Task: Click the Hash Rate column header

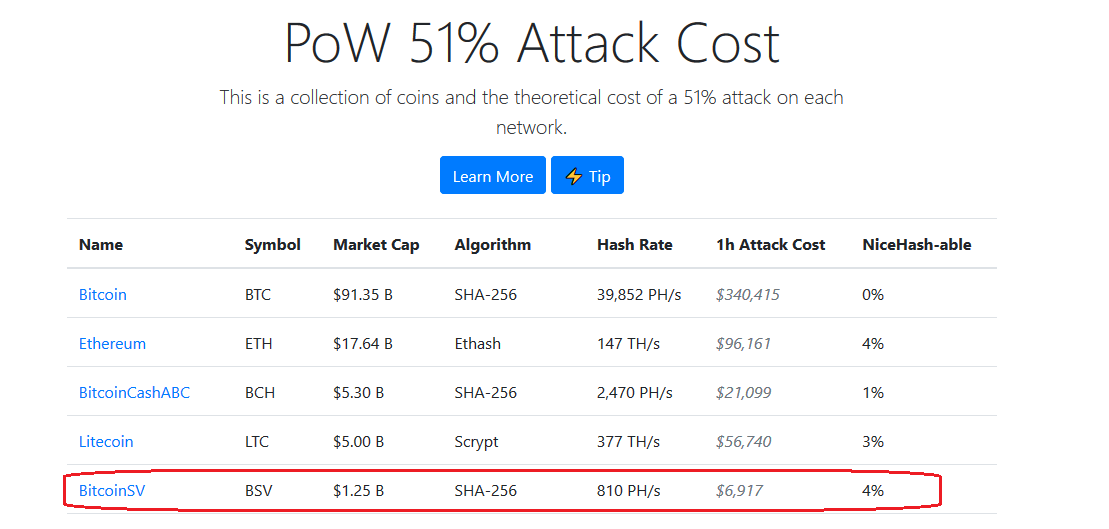Action: click(634, 245)
